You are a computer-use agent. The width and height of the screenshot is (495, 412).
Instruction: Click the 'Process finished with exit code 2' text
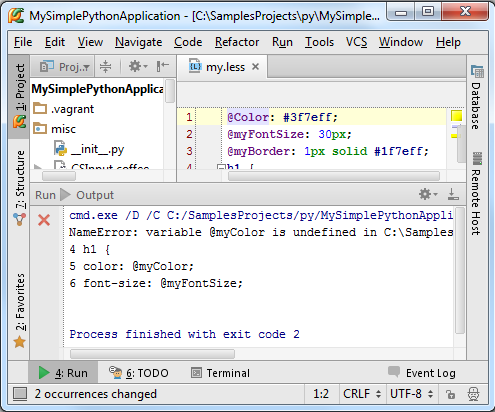pos(184,334)
